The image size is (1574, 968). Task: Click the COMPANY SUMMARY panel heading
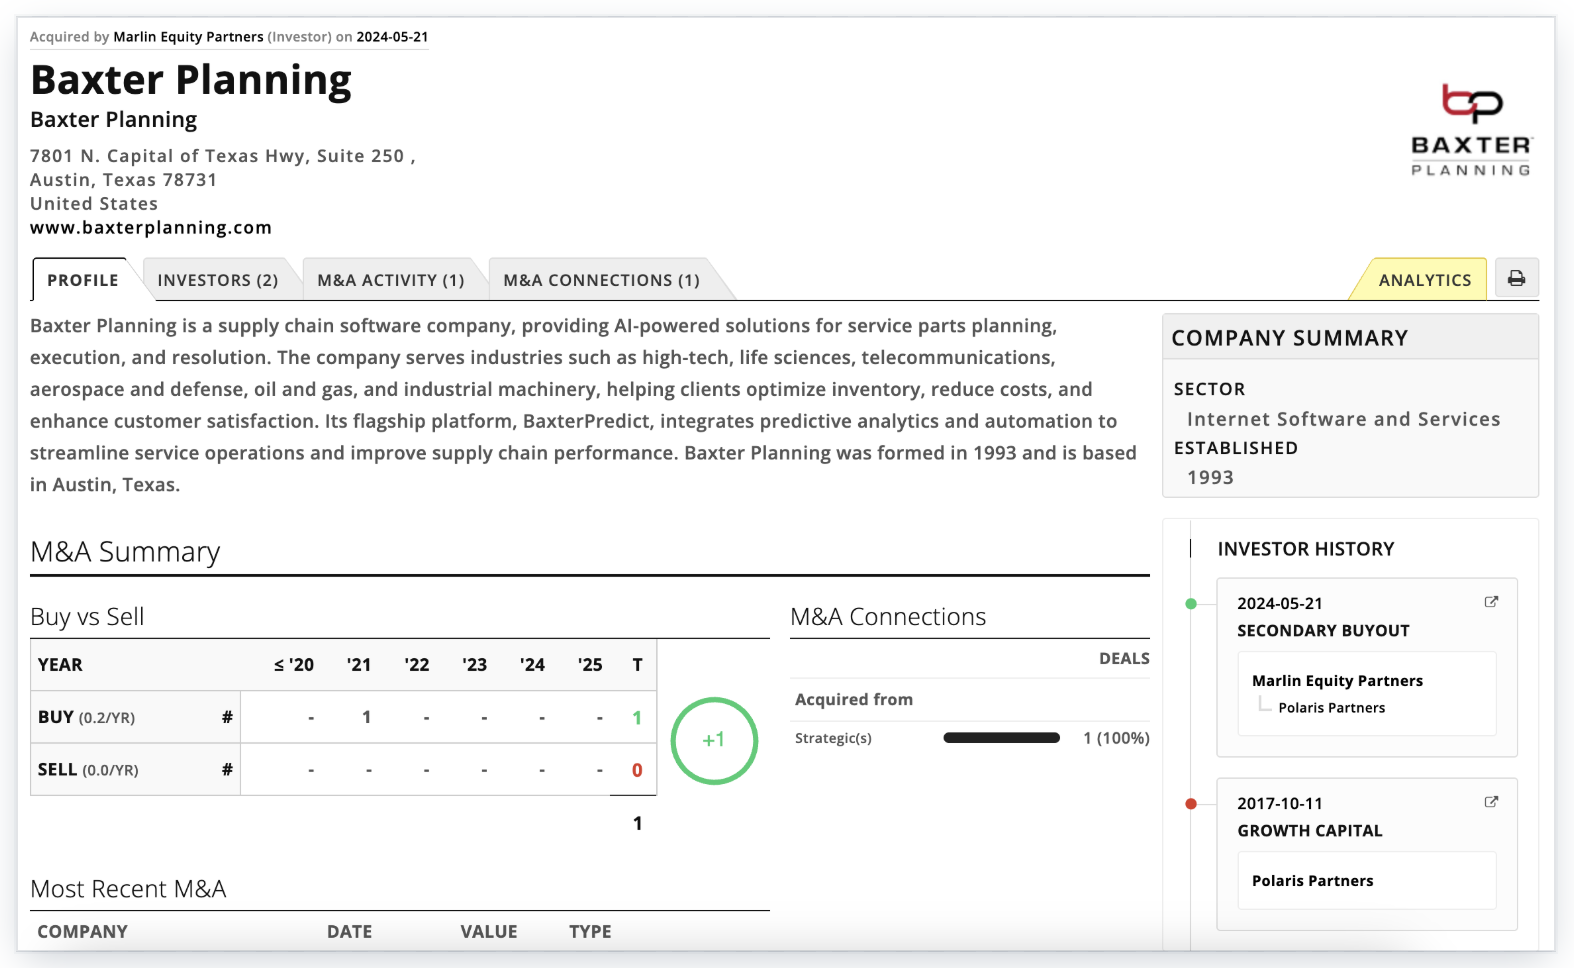[1289, 338]
